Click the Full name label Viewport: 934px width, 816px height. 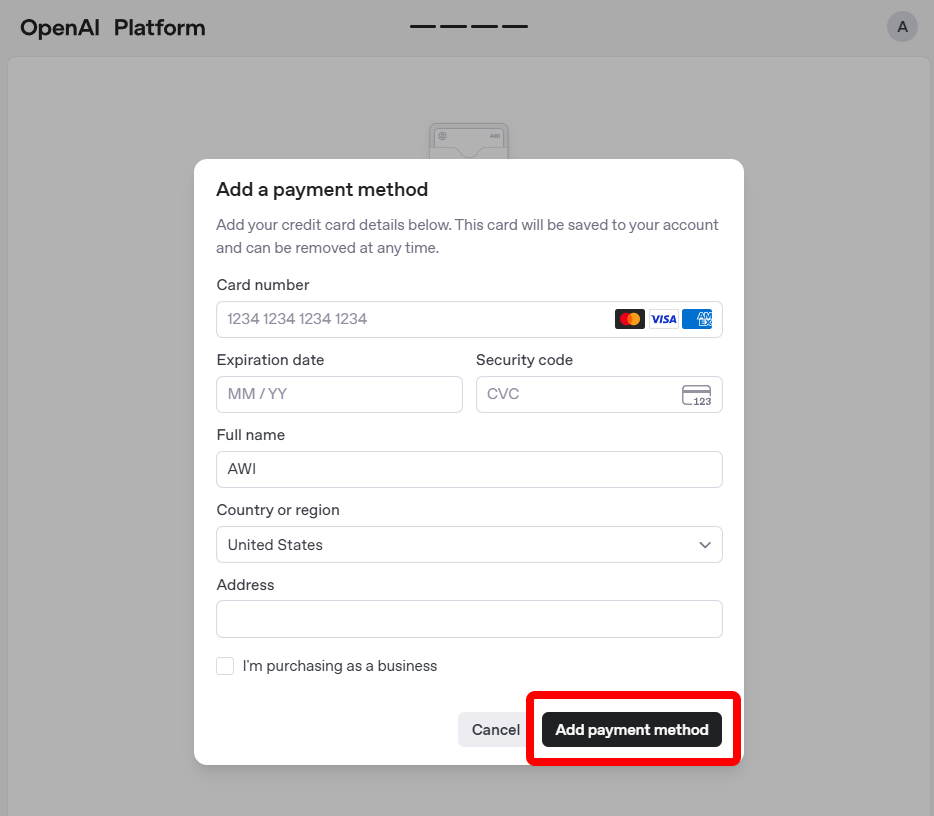[x=251, y=435]
